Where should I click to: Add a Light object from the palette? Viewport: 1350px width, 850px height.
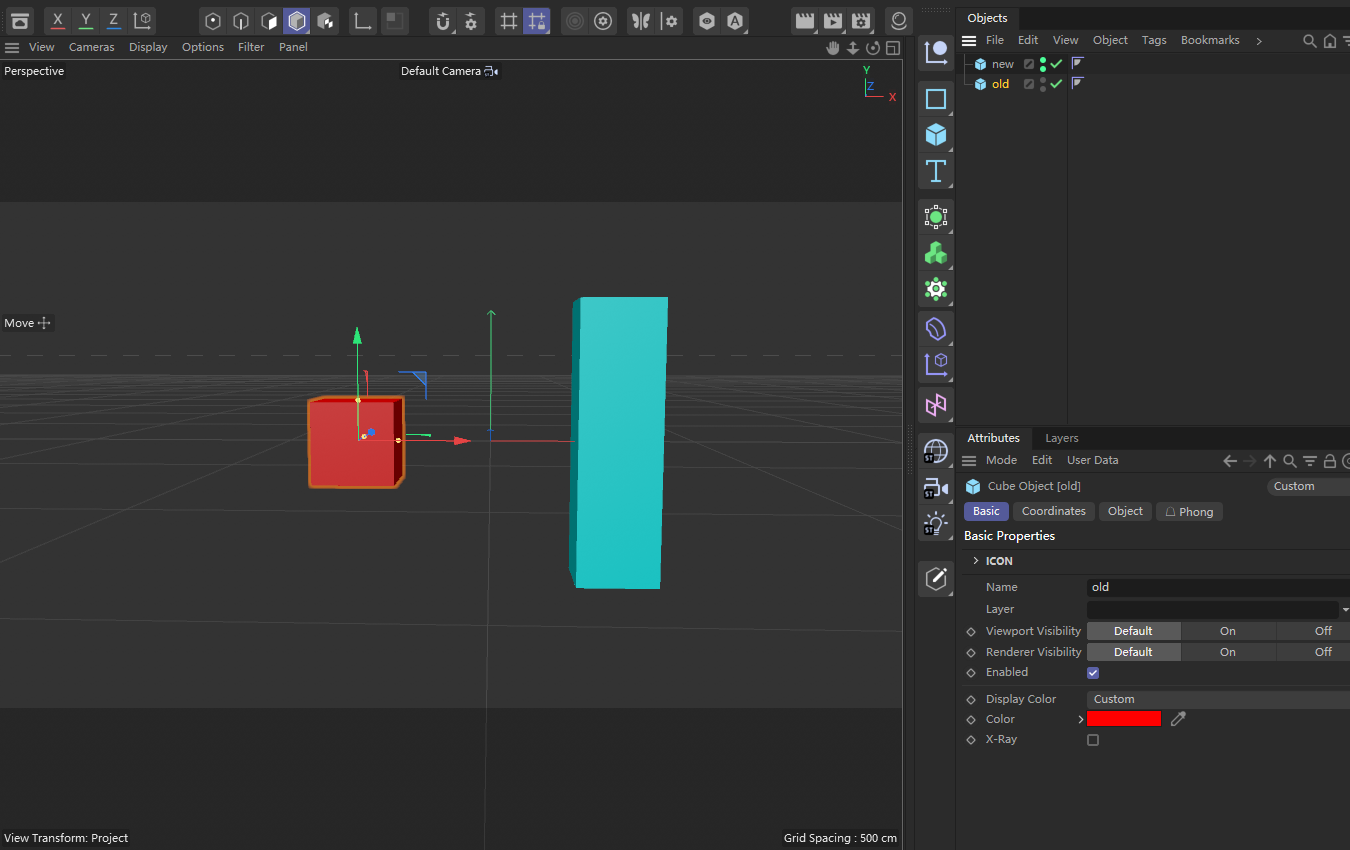[x=936, y=523]
